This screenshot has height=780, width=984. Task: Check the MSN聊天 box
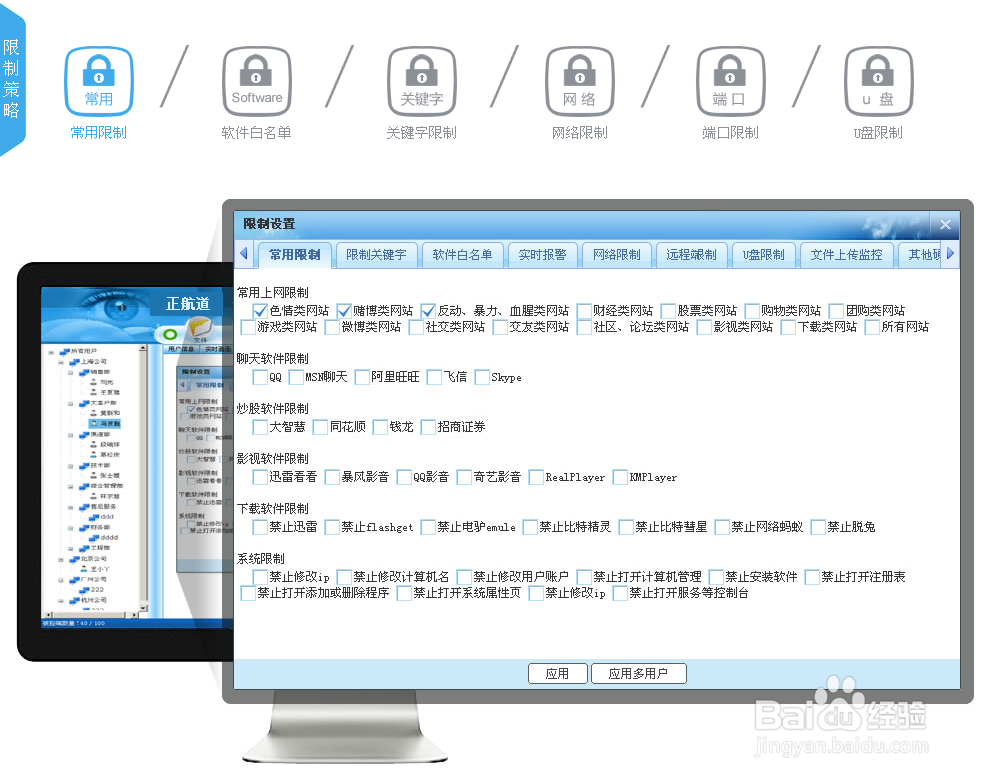[296, 377]
